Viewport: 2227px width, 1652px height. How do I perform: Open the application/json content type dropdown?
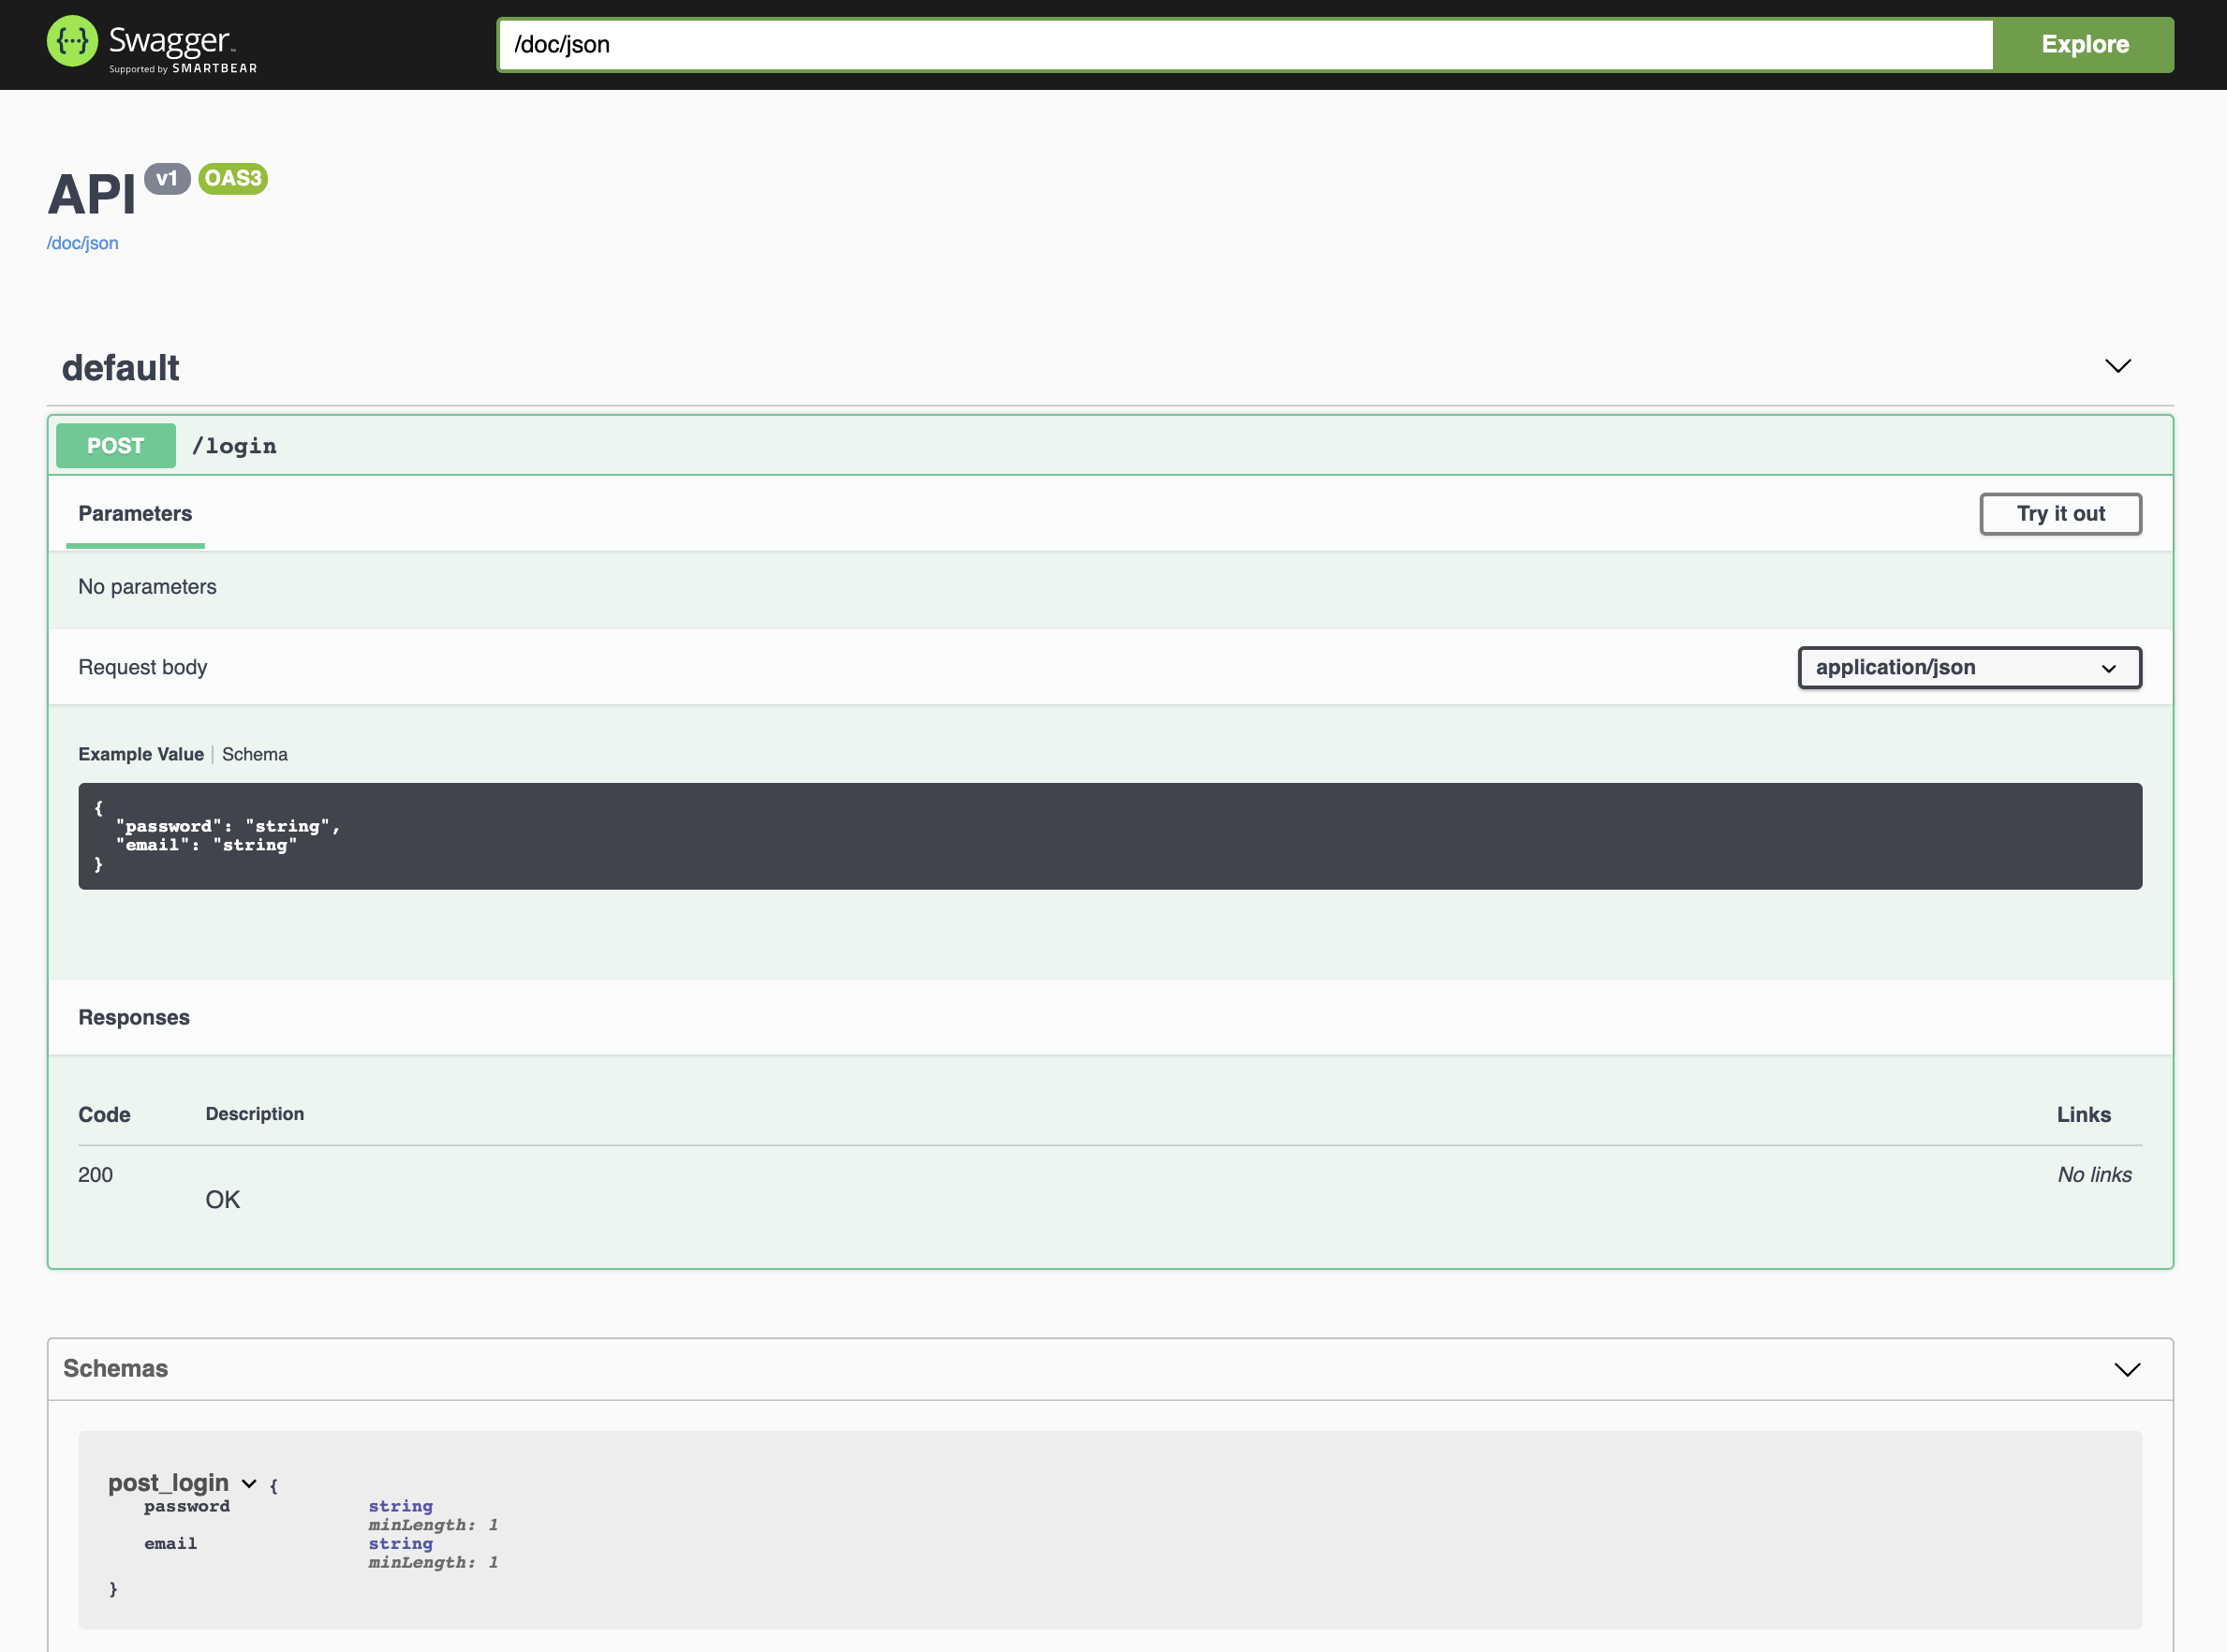tap(1969, 668)
